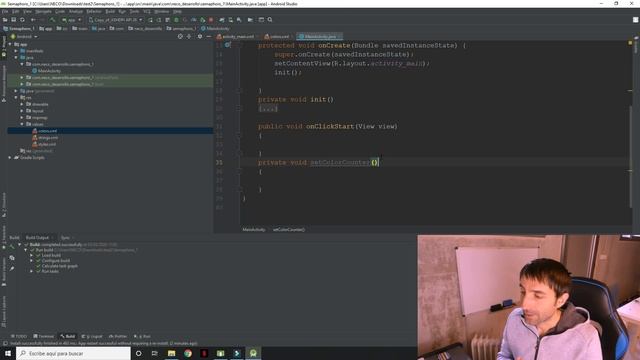
Task: Open the Tools menu
Action: (134, 11)
